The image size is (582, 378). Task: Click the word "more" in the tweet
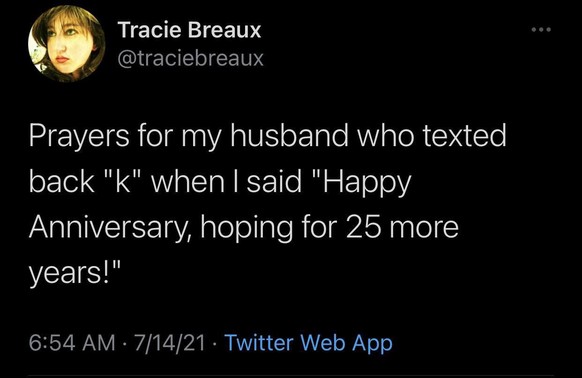point(424,229)
